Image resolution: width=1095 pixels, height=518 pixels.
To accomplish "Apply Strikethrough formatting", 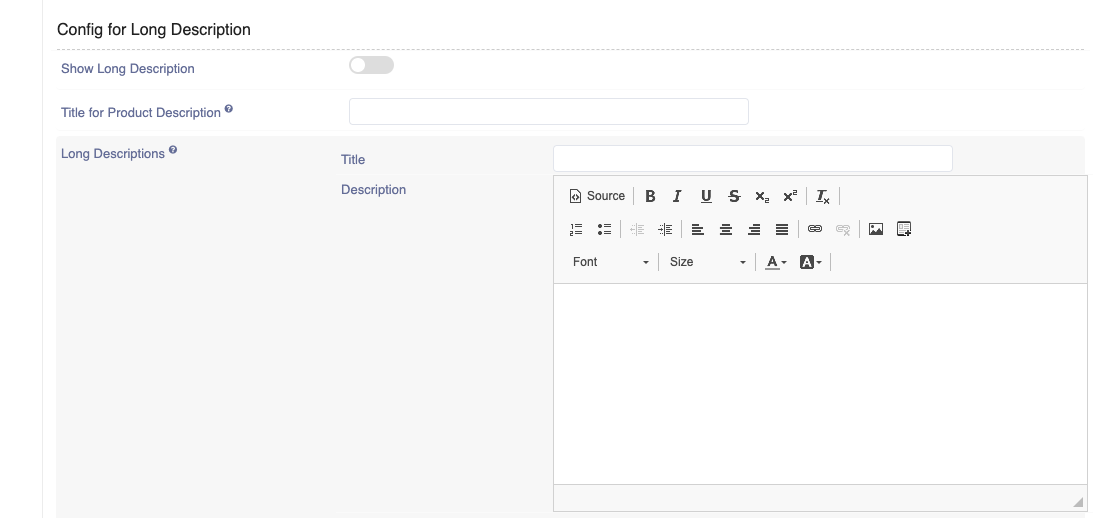I will point(734,196).
